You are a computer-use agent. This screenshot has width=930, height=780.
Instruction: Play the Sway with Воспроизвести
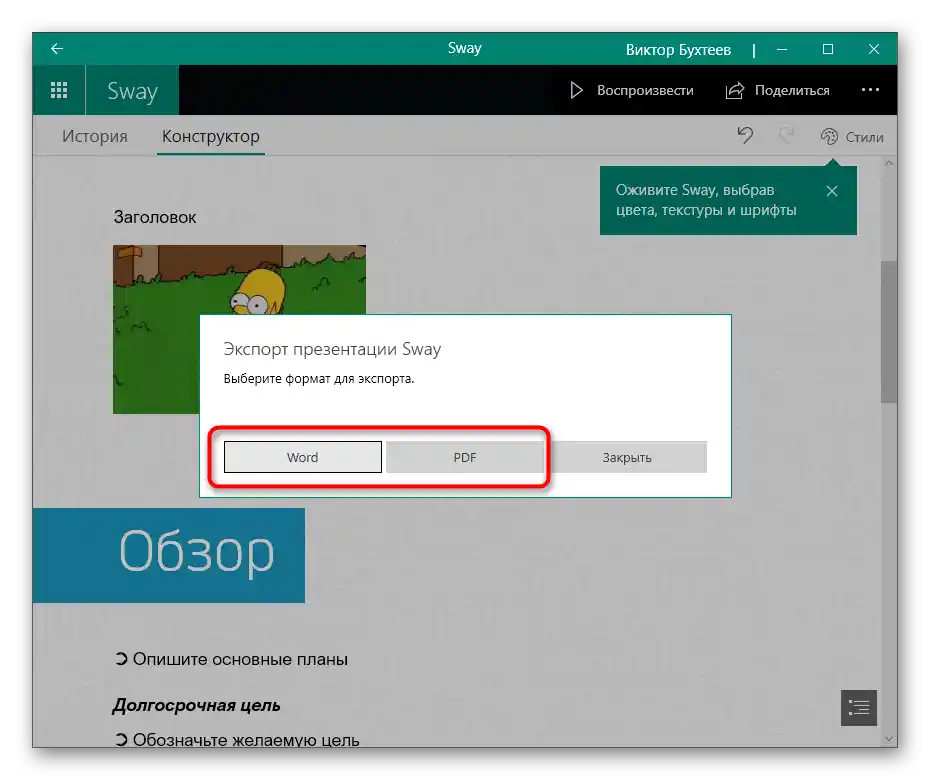click(x=631, y=90)
